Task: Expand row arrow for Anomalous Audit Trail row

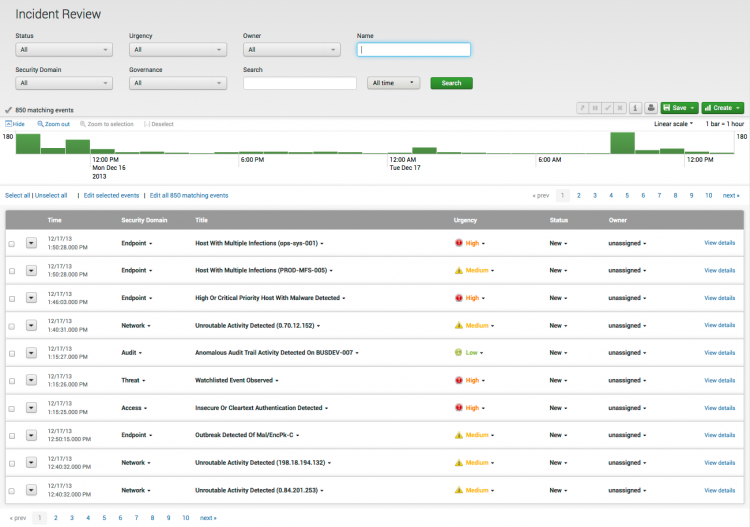Action: click(x=31, y=353)
